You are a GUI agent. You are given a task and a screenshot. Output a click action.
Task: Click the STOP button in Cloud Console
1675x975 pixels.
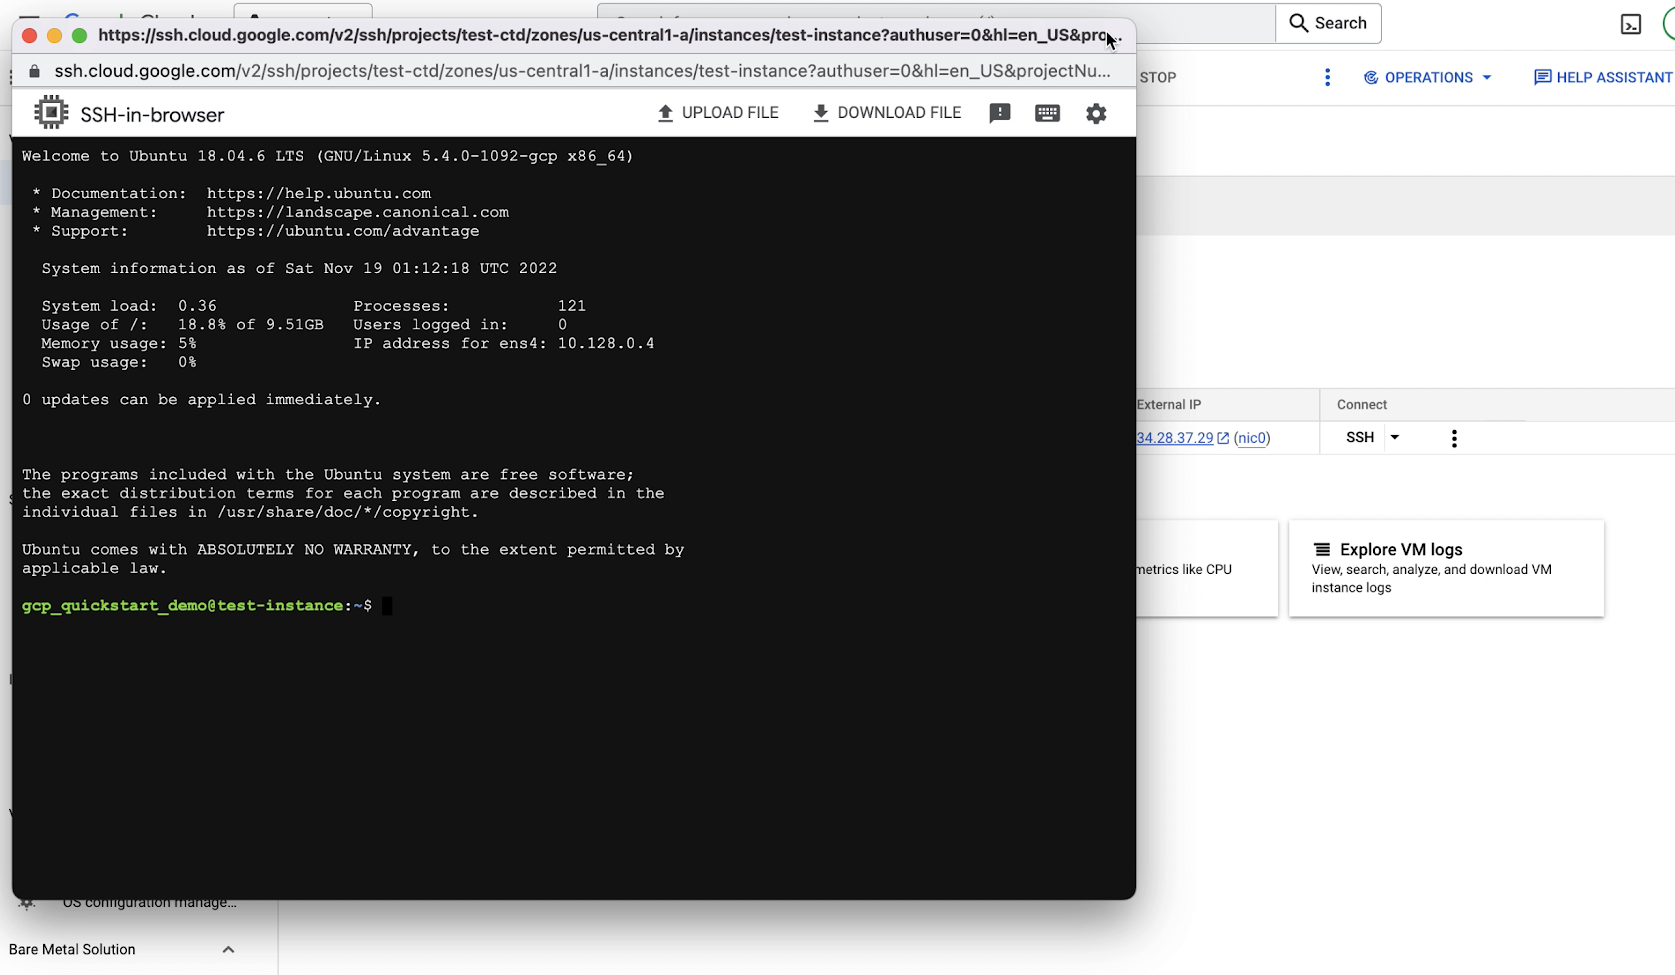[1157, 77]
